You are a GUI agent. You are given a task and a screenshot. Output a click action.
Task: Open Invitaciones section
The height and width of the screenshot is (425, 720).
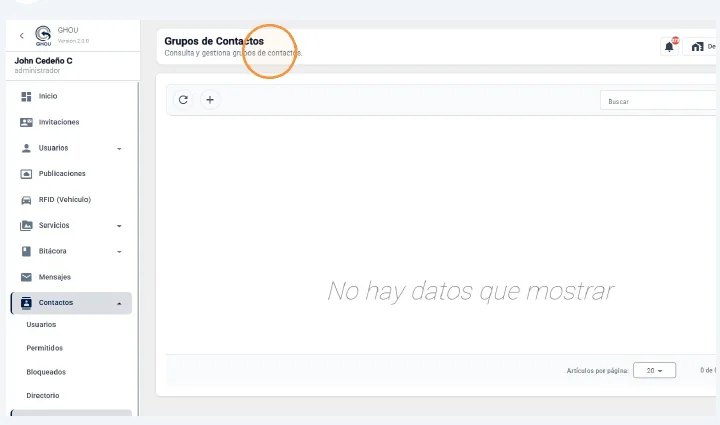[x=59, y=122]
